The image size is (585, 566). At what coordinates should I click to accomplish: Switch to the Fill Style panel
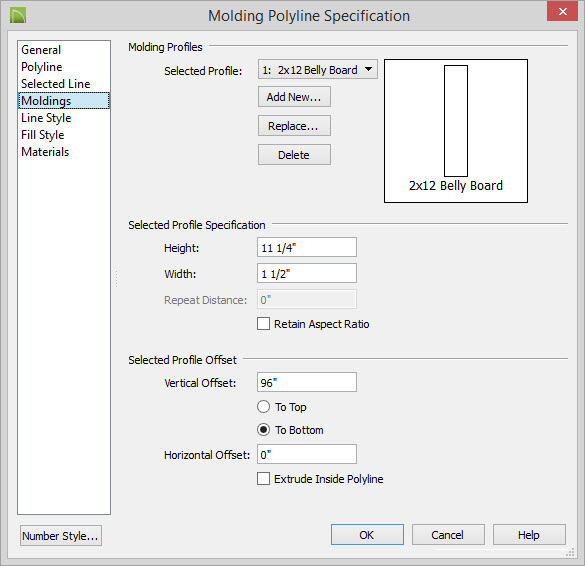pyautogui.click(x=43, y=135)
